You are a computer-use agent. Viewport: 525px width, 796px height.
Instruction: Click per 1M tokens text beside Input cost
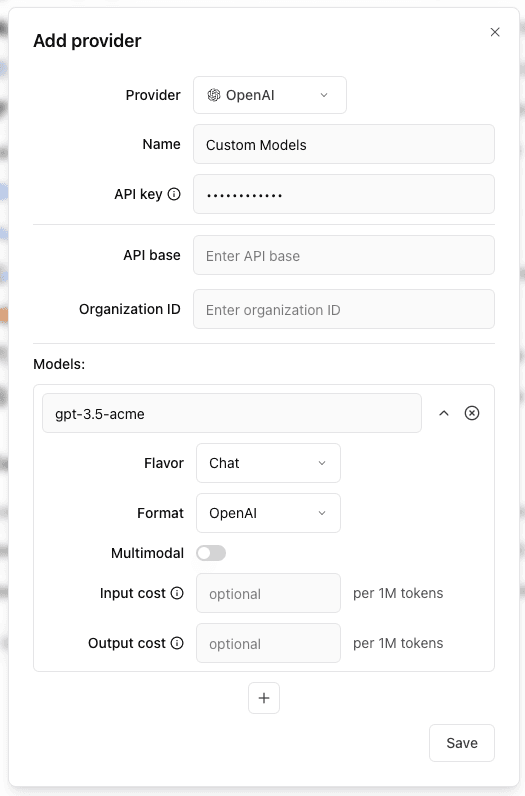tap(398, 593)
